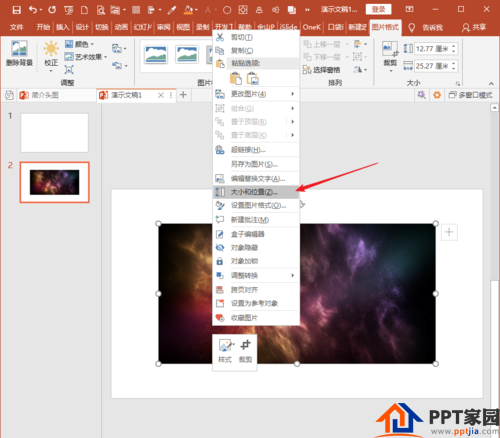Screen dimensions: 500x438
Task: Click the Undo arrow icon
Action: [x=33, y=10]
